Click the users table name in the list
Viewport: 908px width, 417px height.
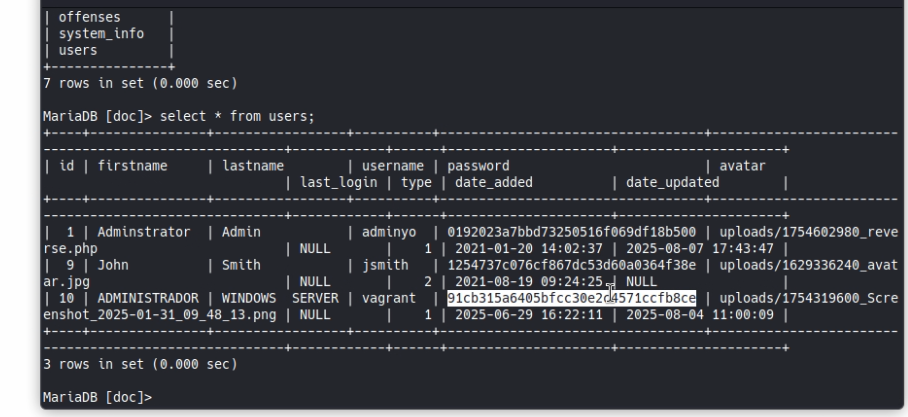click(78, 50)
